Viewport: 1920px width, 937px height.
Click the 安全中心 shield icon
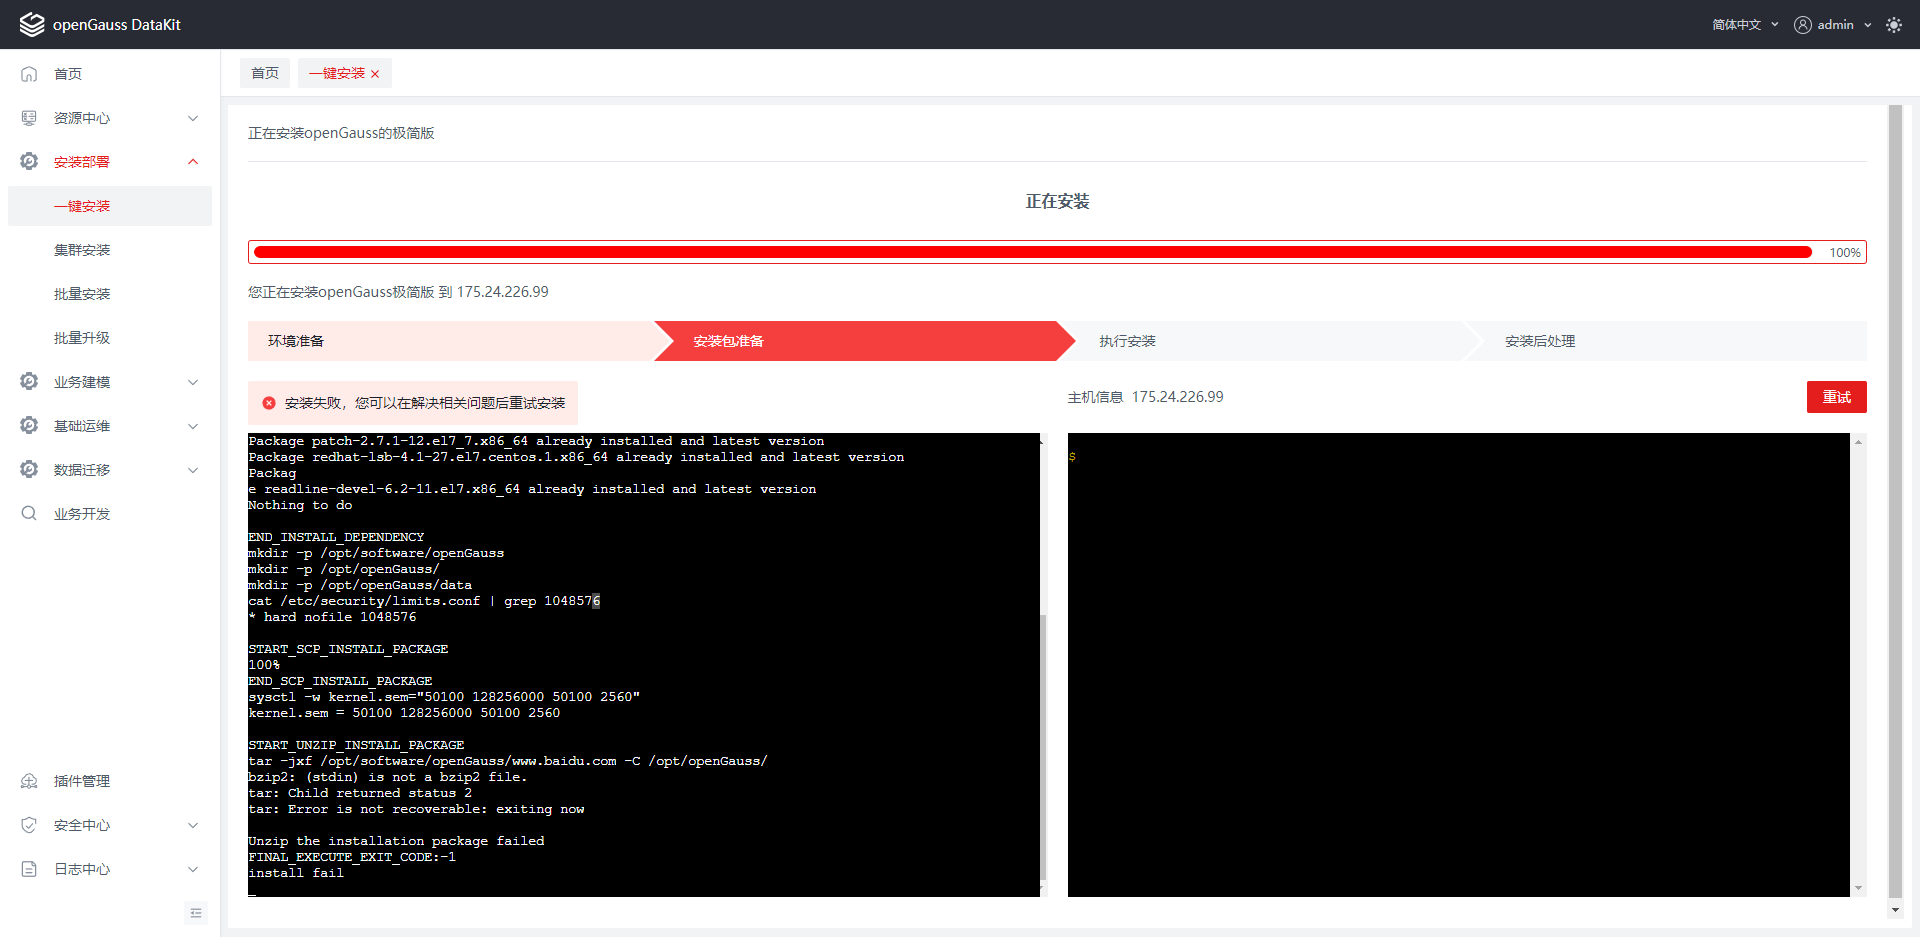(29, 825)
